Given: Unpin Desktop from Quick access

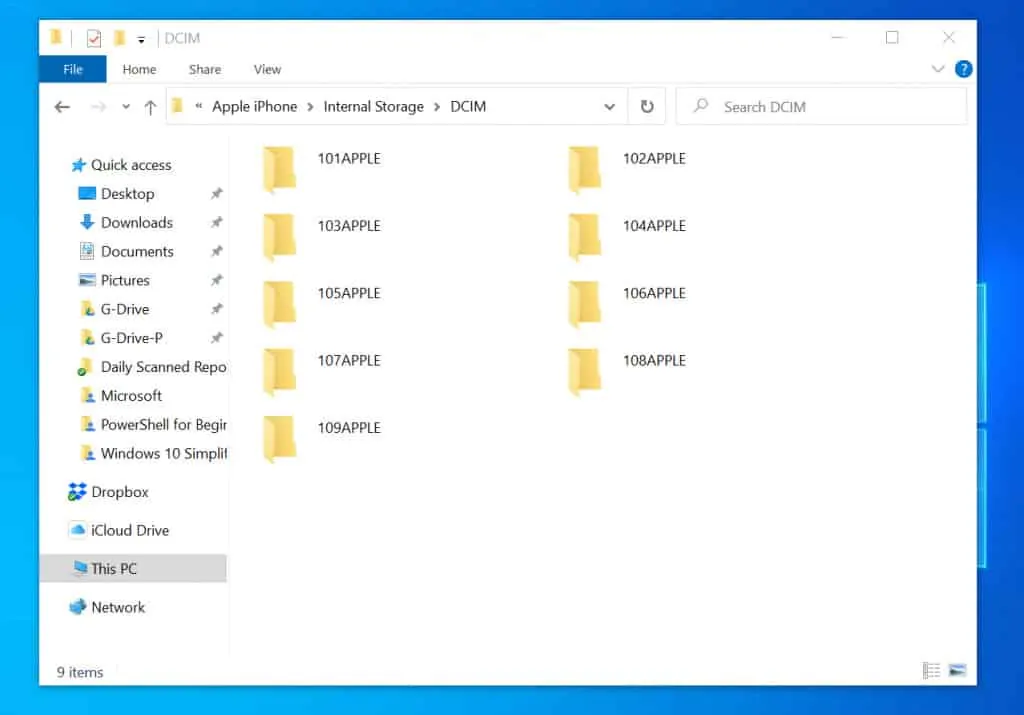Looking at the screenshot, I should (x=215, y=193).
